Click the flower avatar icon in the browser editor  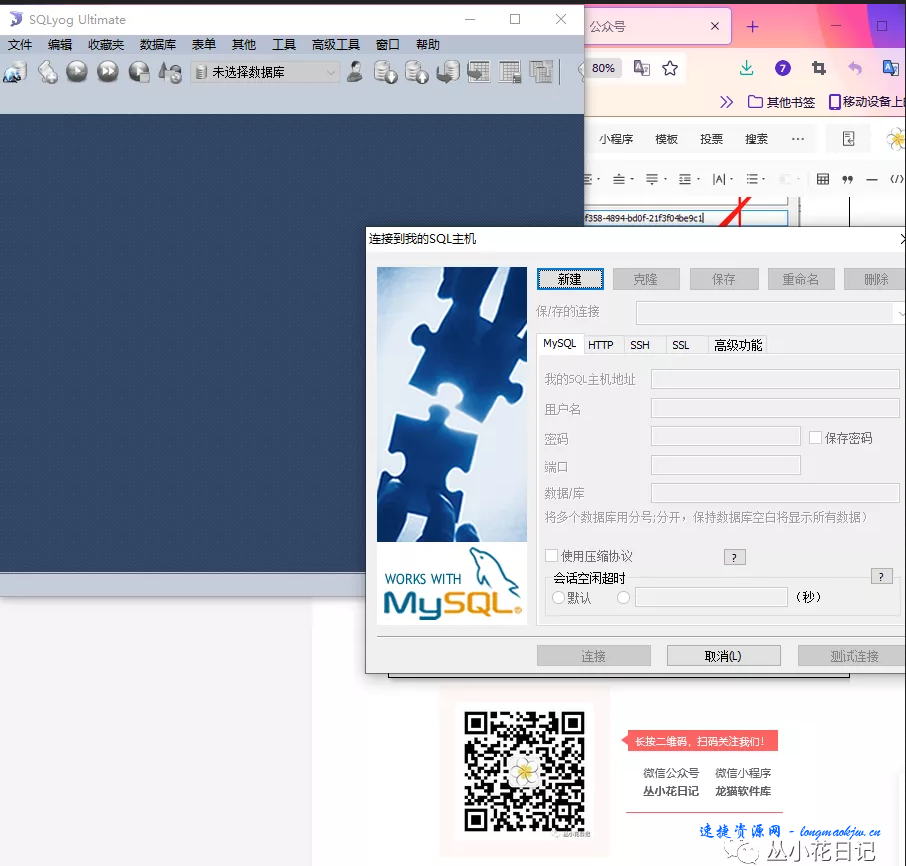tap(896, 139)
